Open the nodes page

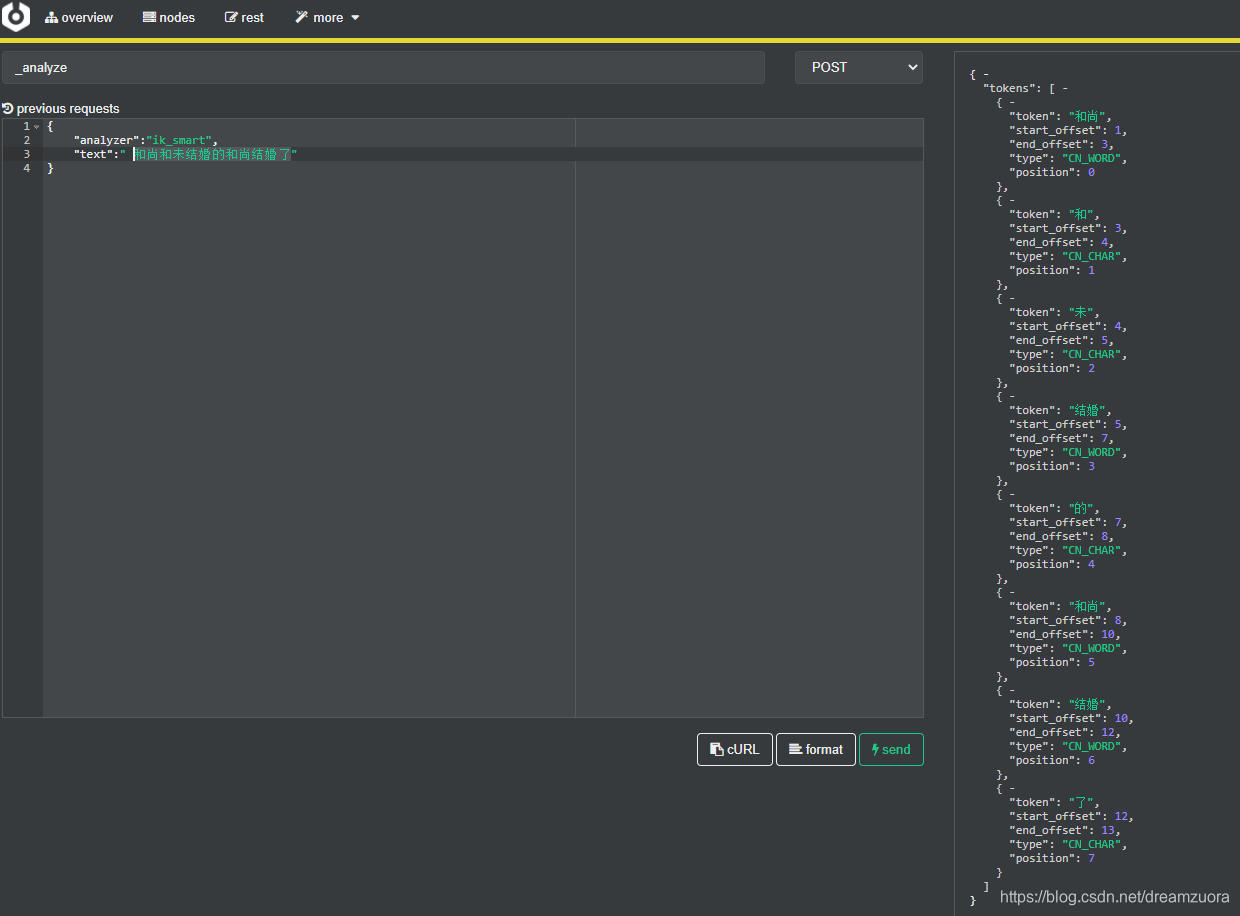169,18
